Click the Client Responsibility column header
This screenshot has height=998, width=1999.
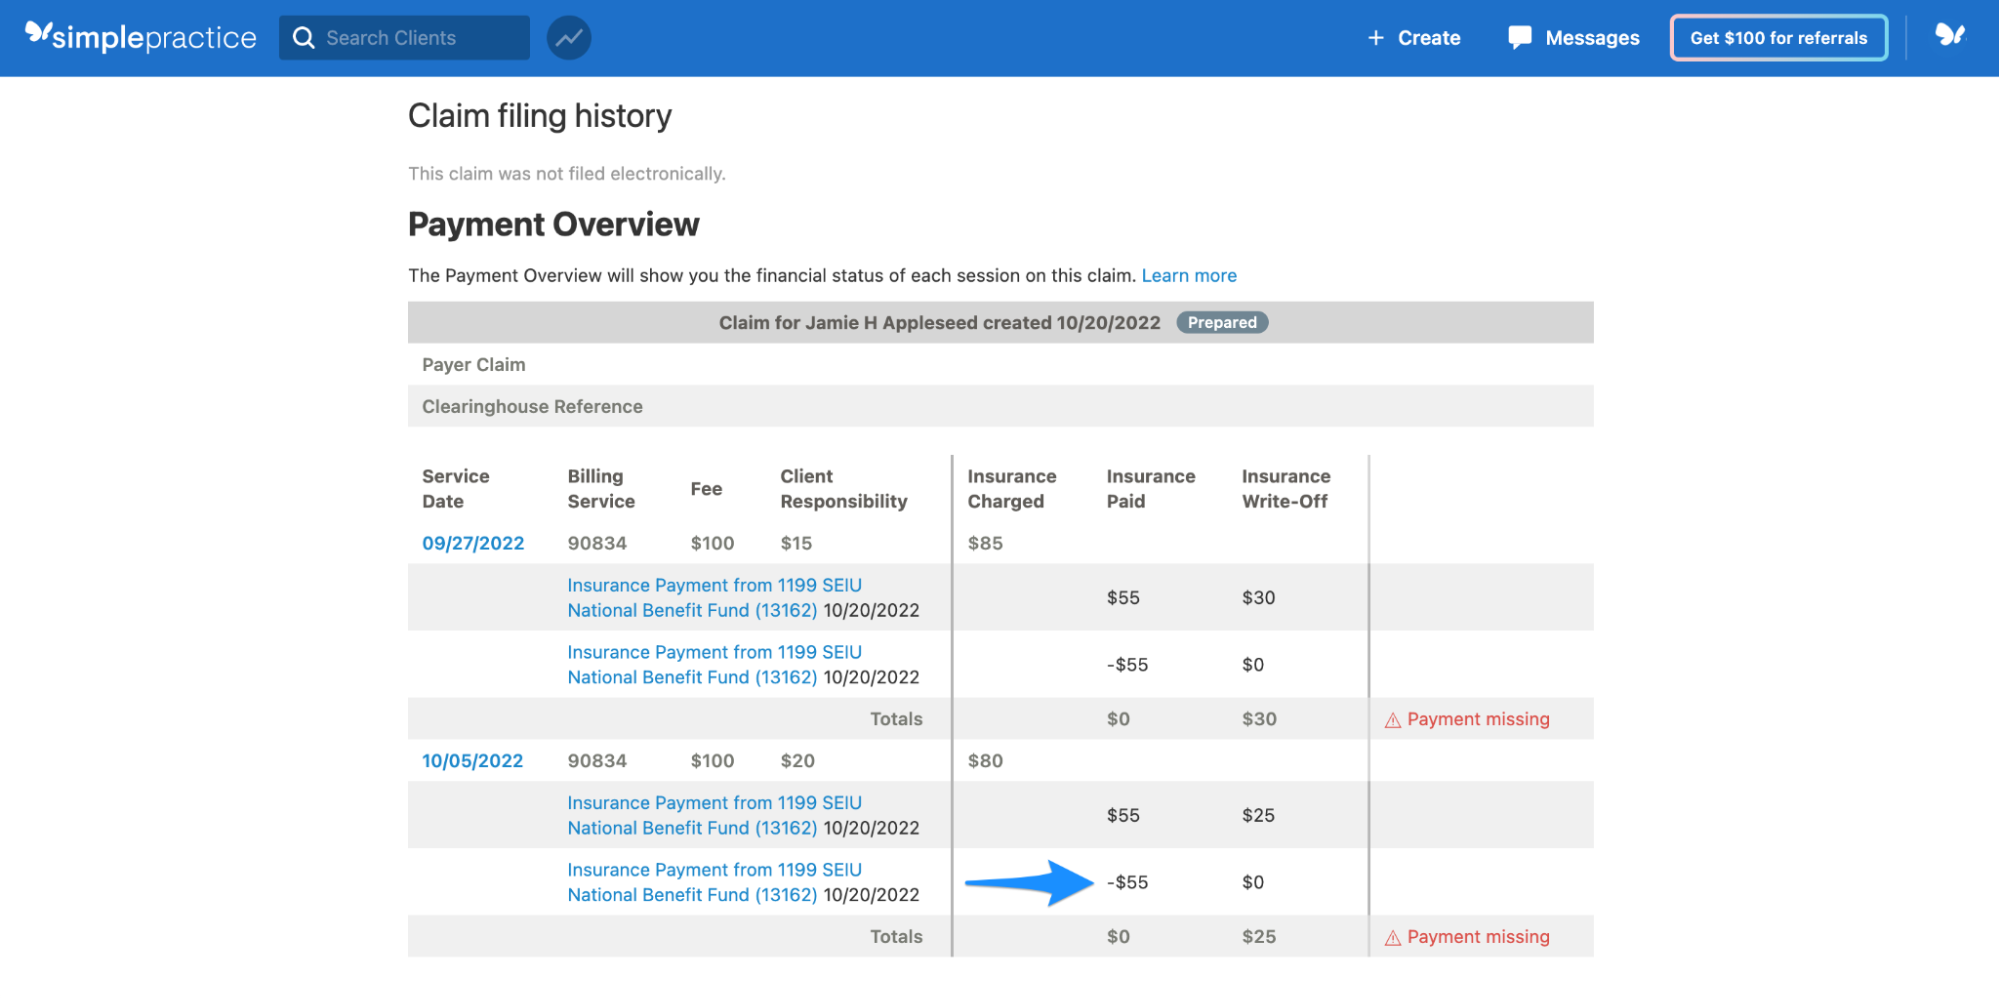point(844,489)
